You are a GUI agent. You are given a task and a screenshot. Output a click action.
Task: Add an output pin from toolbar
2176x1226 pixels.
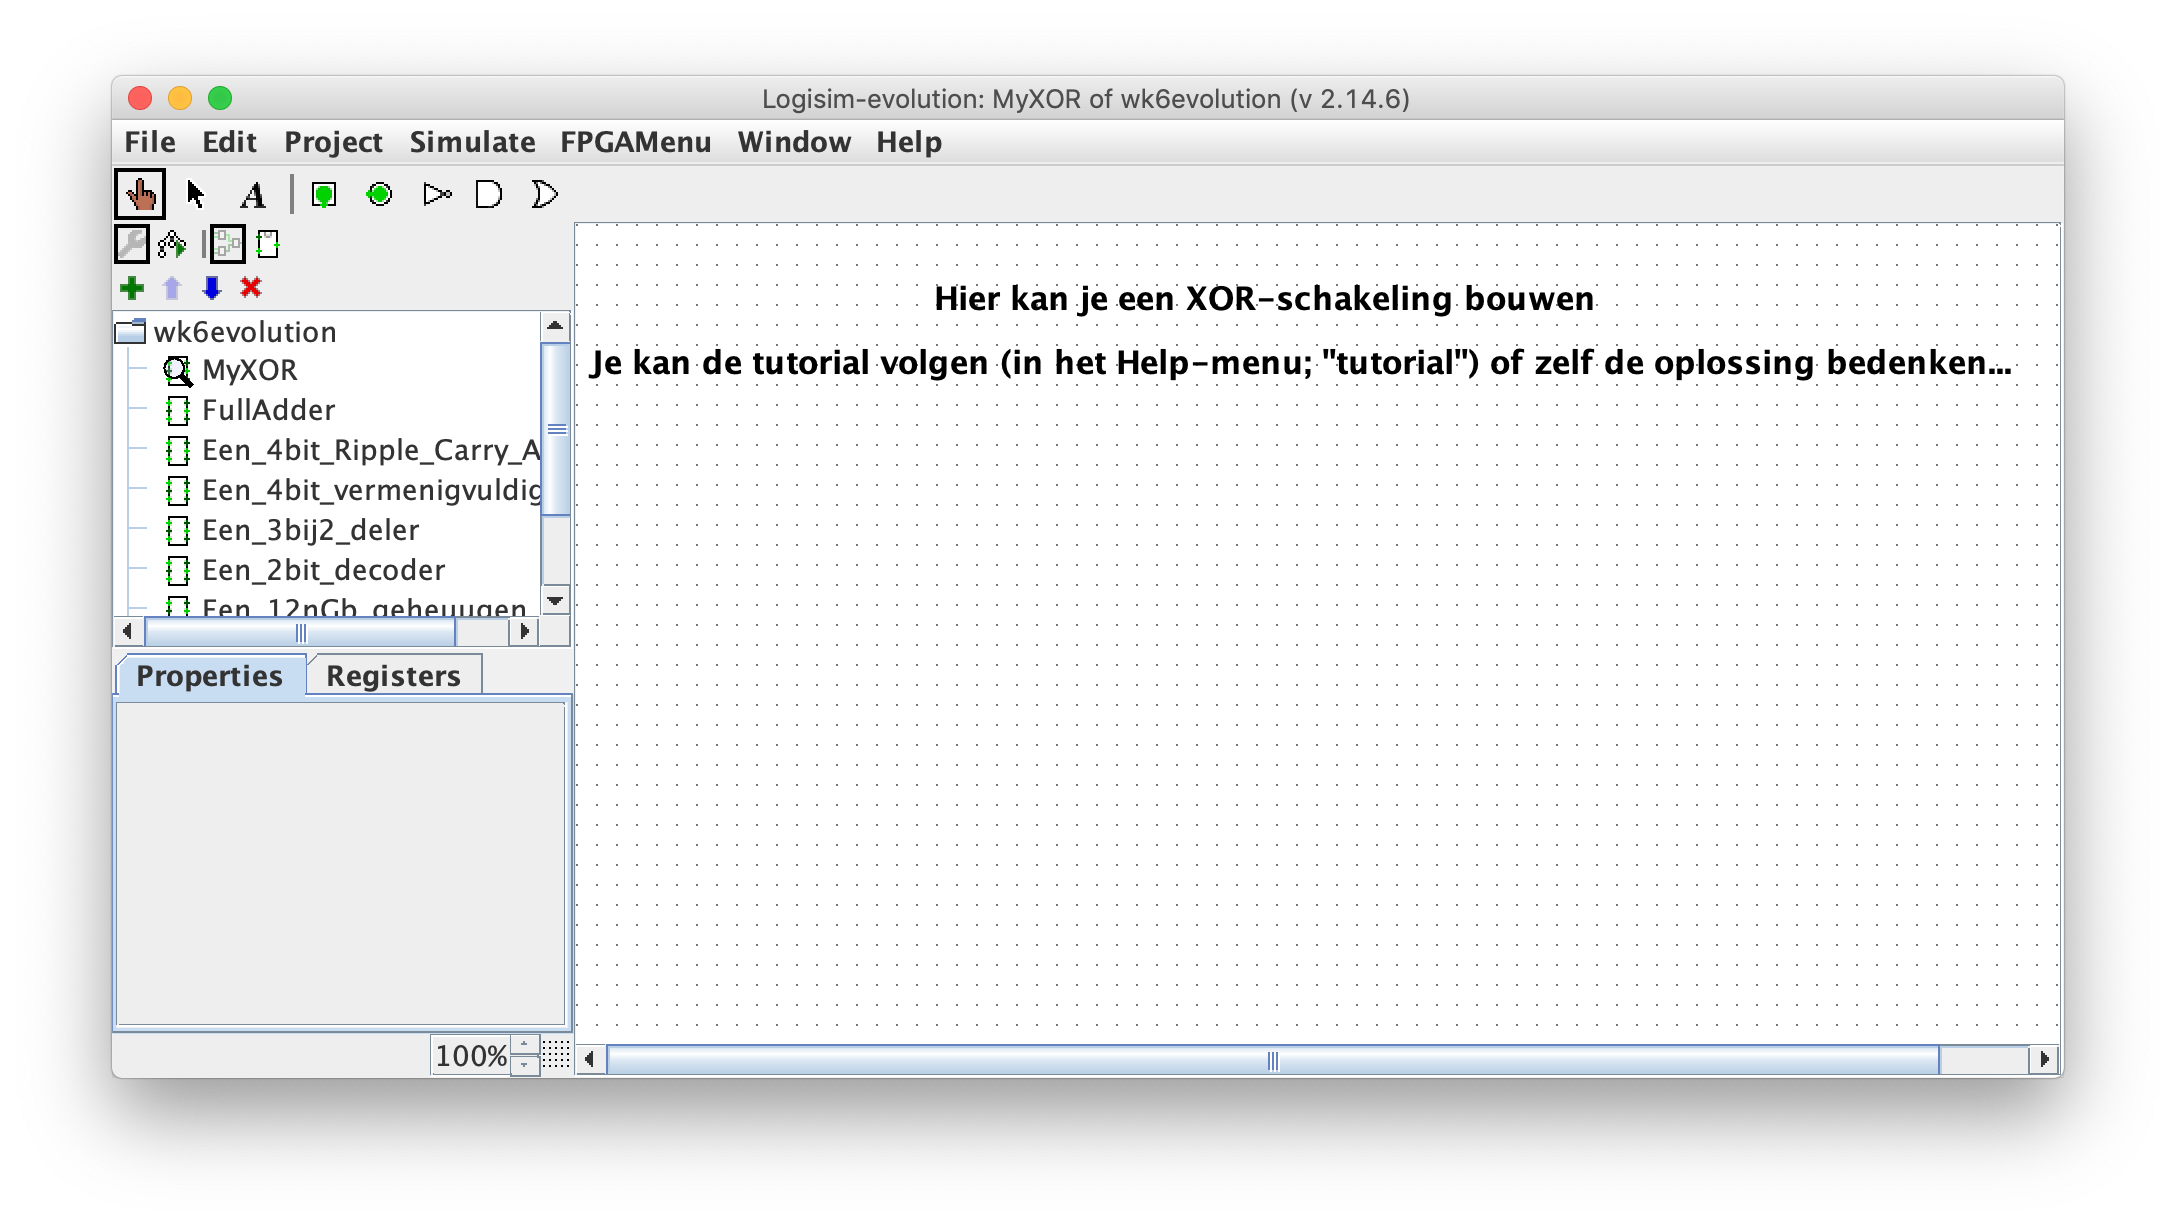(379, 194)
